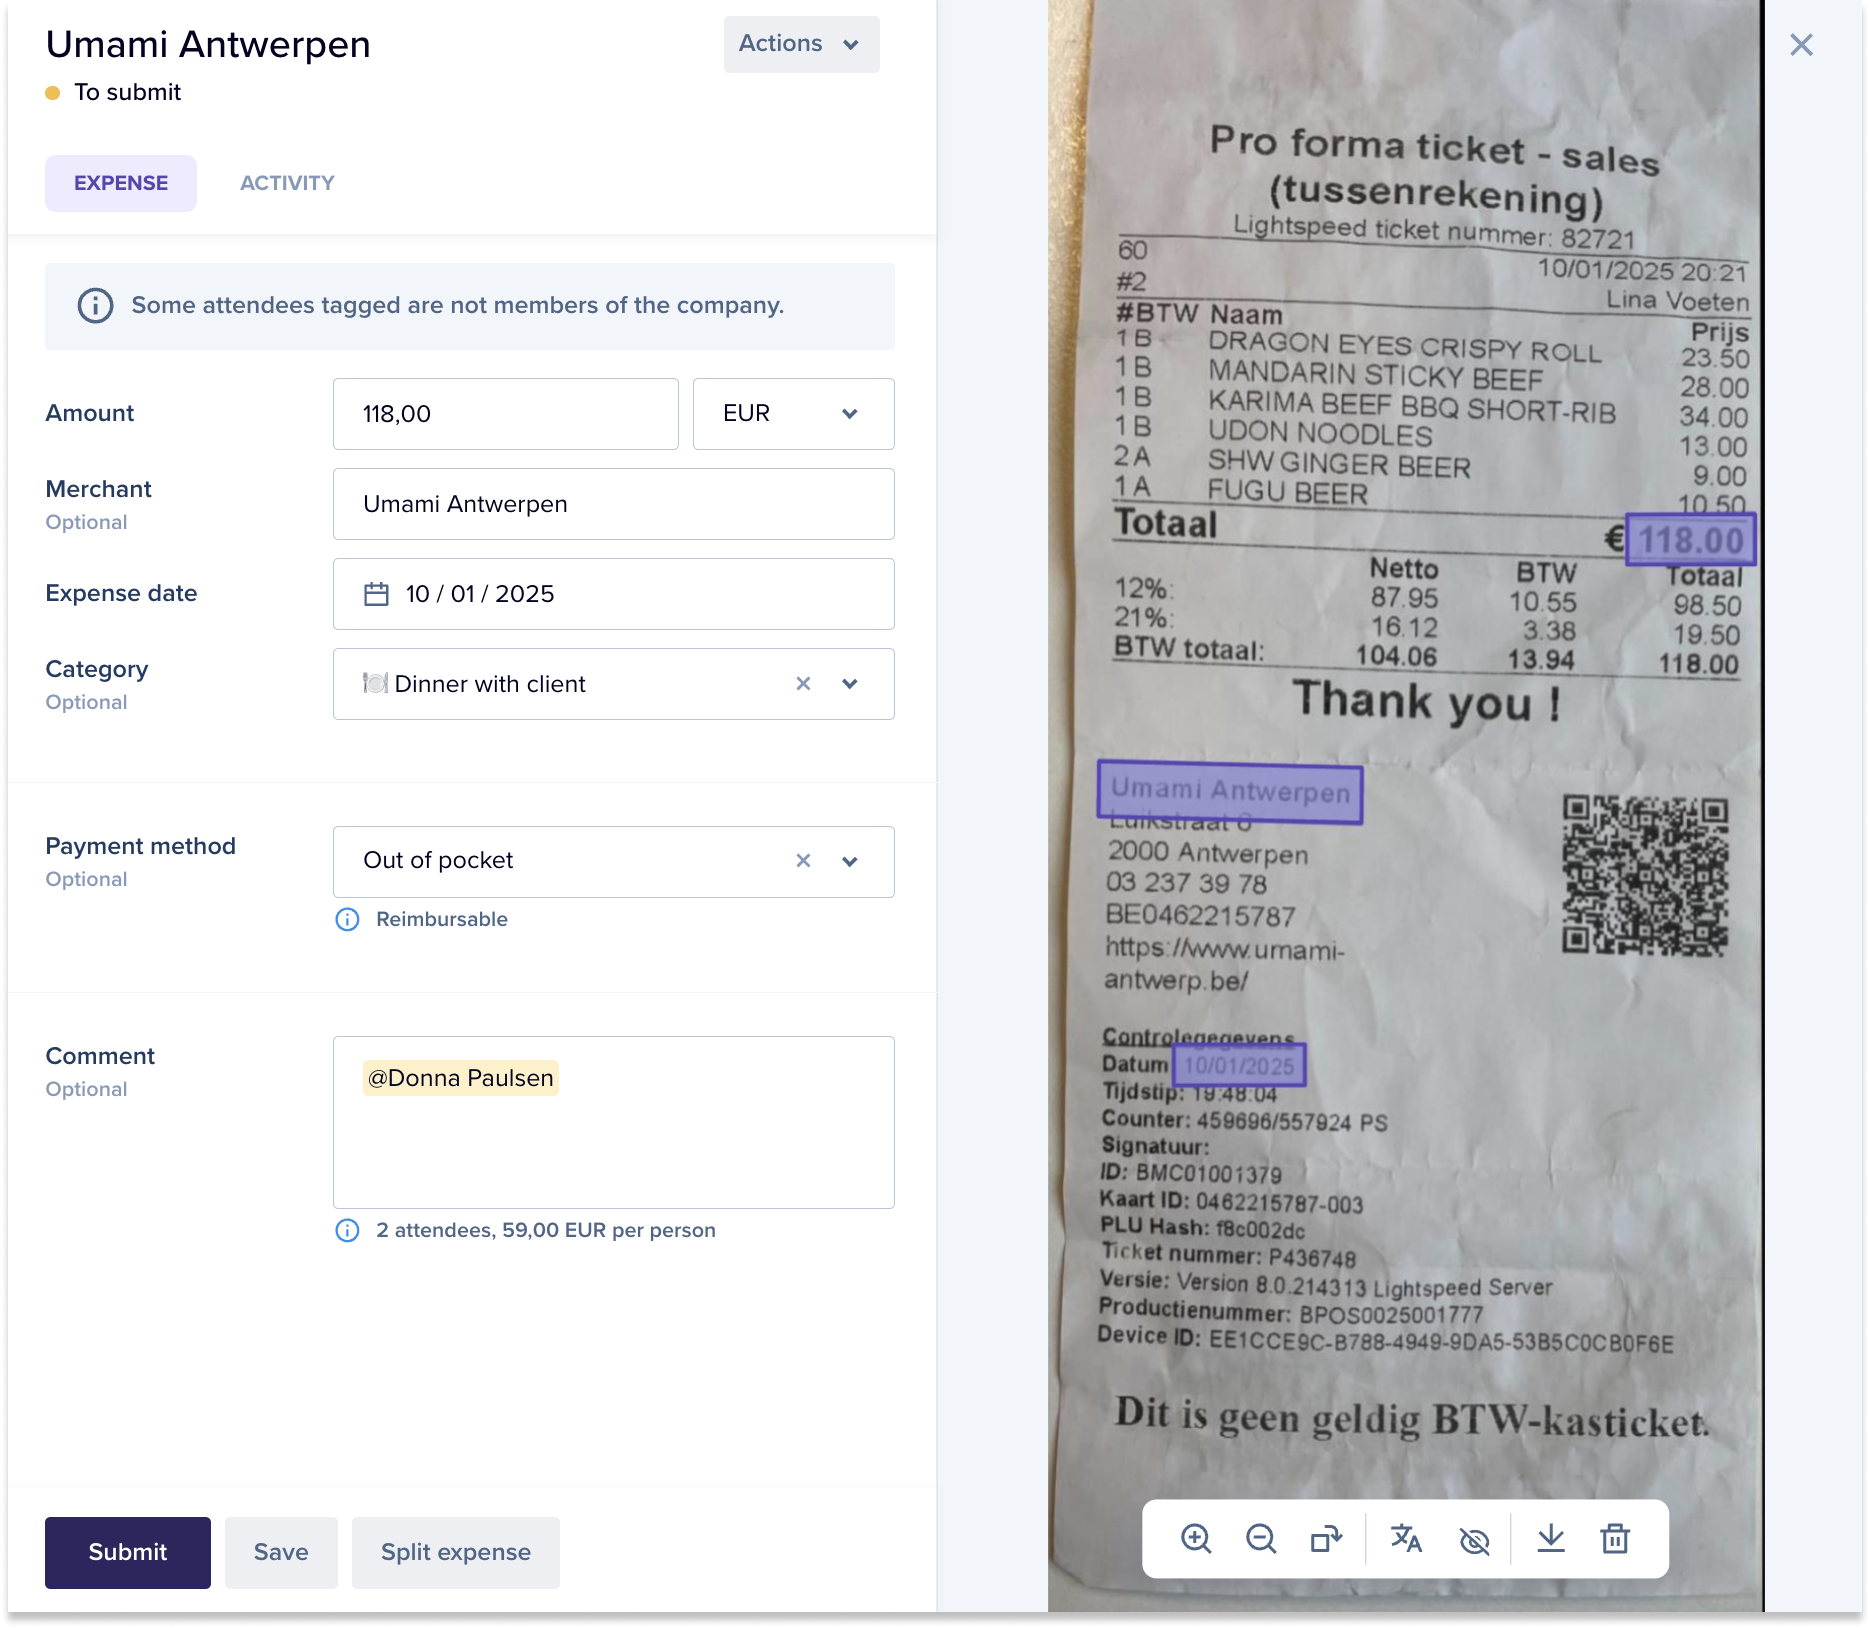Select the Expense tab
The width and height of the screenshot is (1870, 1628).
tap(121, 183)
